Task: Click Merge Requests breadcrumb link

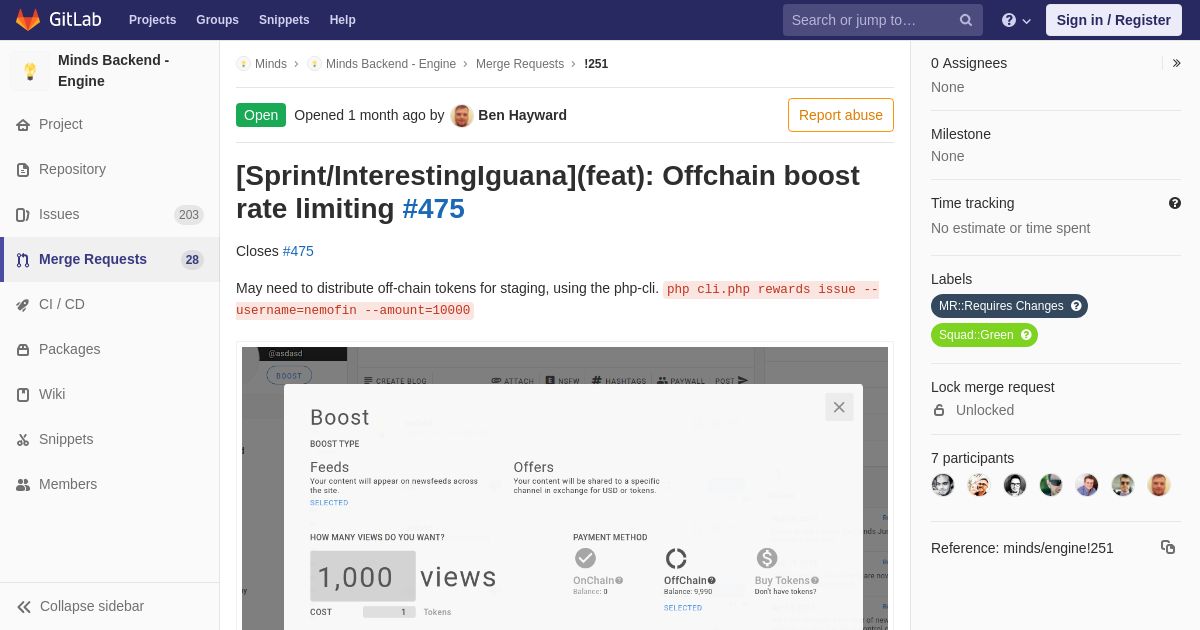Action: coord(520,64)
